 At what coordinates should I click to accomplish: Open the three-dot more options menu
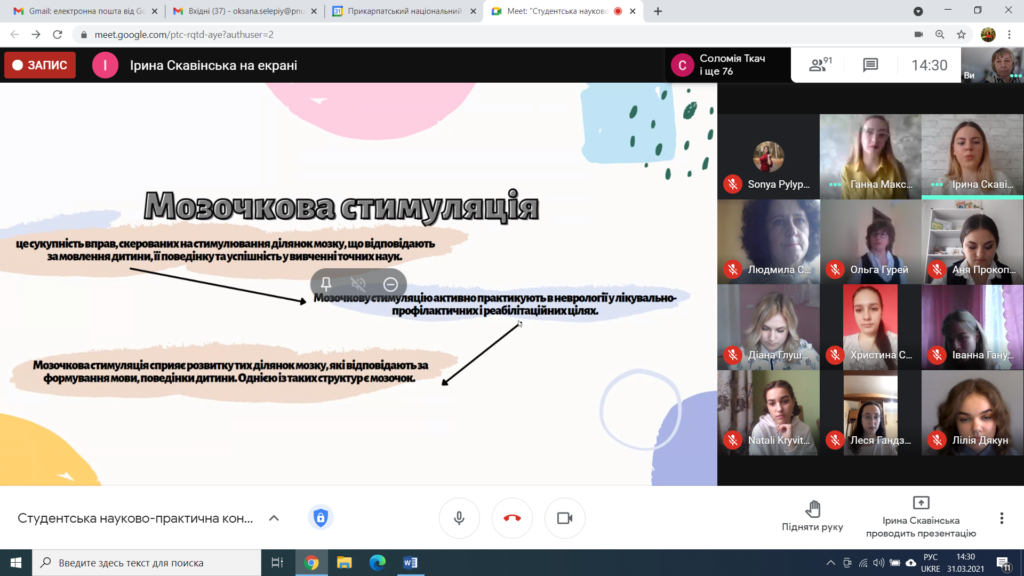coord(1002,518)
